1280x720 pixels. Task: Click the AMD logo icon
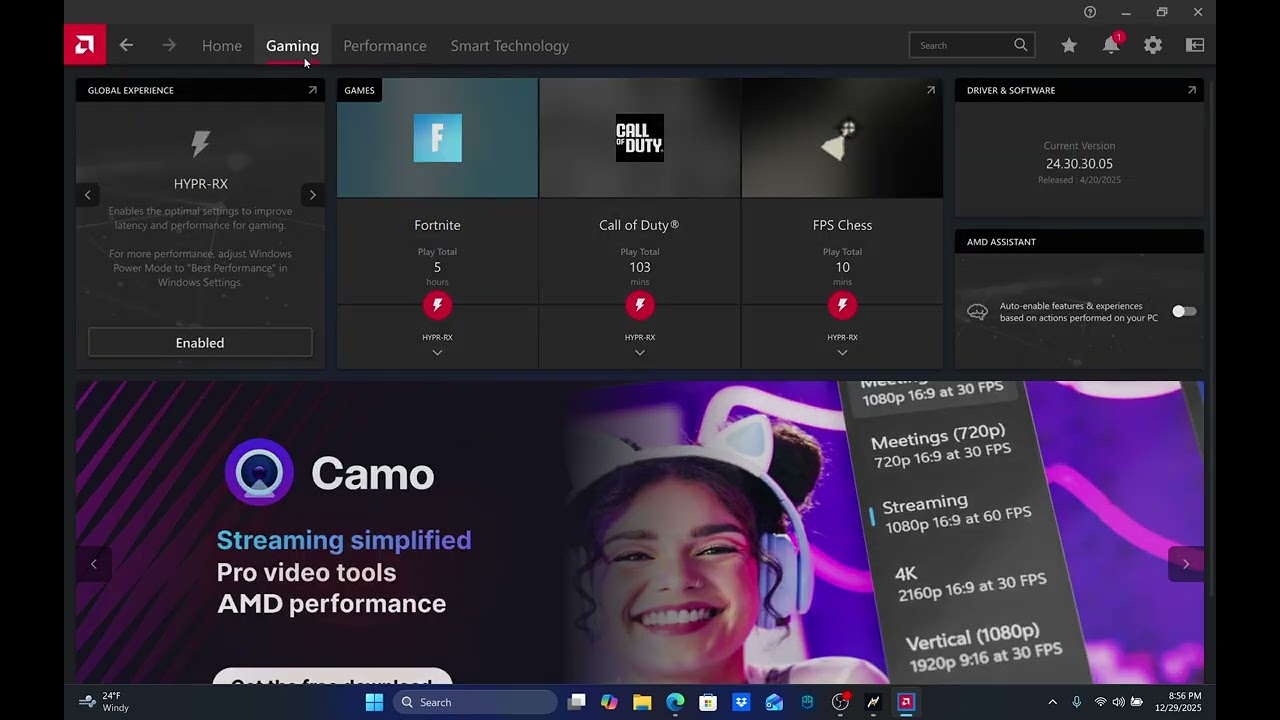(85, 45)
